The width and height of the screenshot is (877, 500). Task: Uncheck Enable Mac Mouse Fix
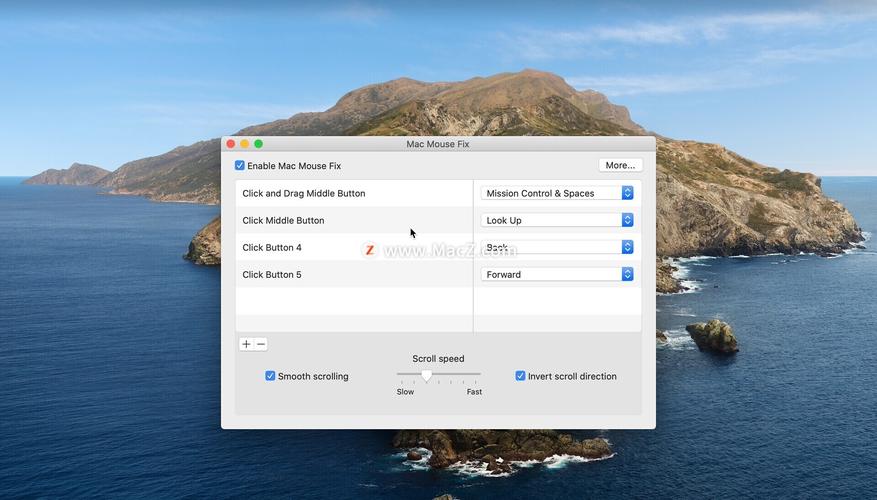[x=240, y=166]
